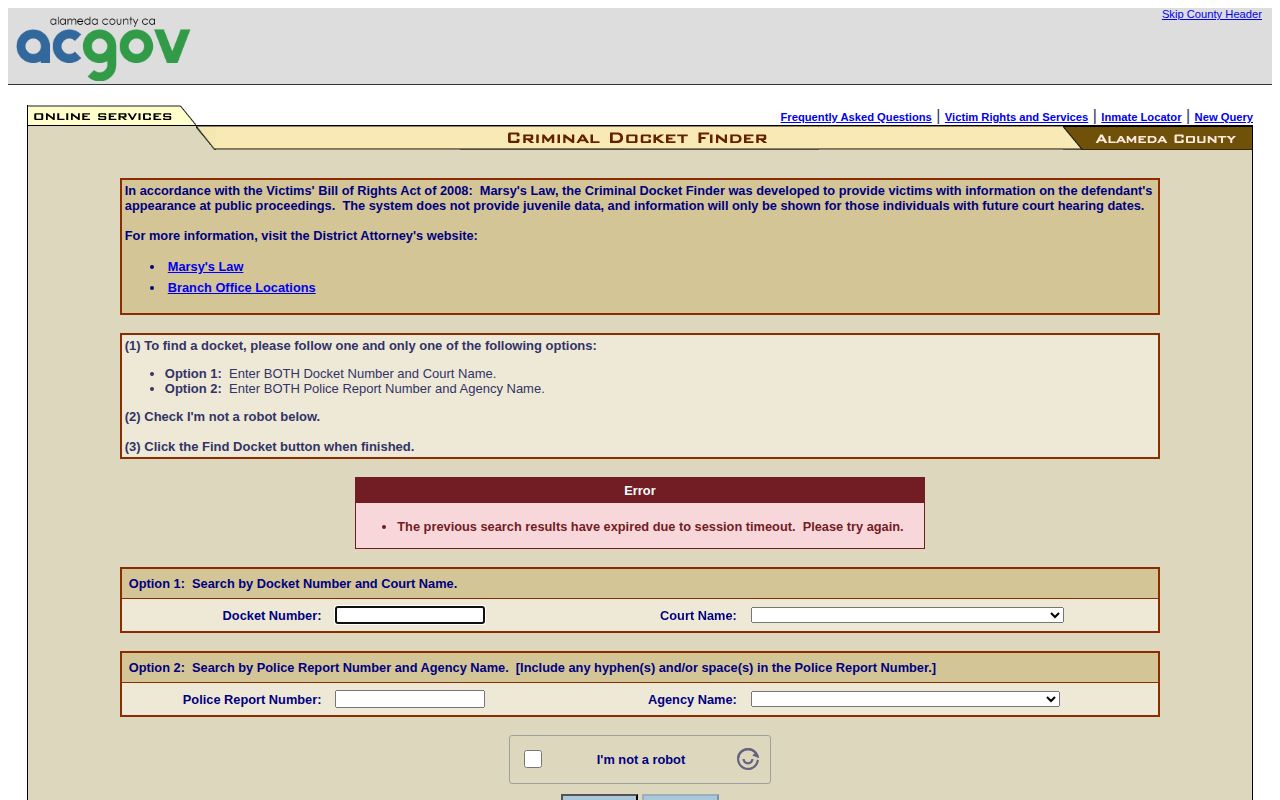Click the acgov logo
This screenshot has width=1280, height=800.
pyautogui.click(x=103, y=47)
